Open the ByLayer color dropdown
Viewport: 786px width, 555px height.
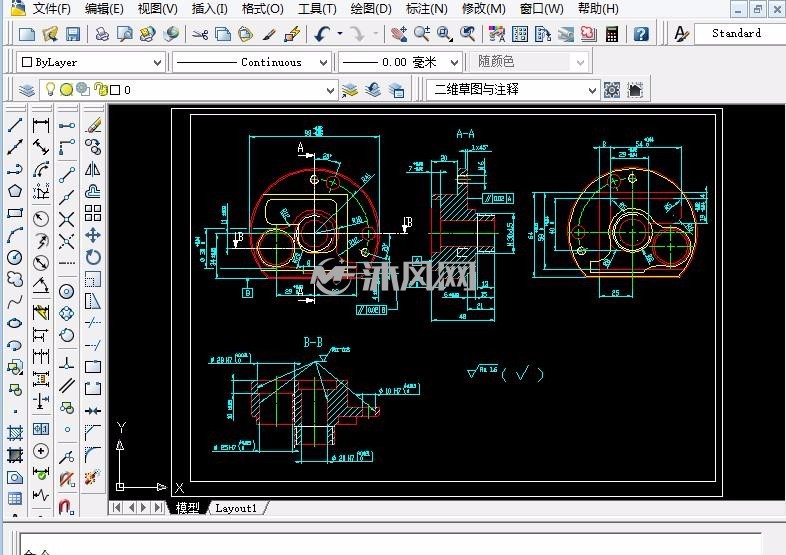coord(91,62)
